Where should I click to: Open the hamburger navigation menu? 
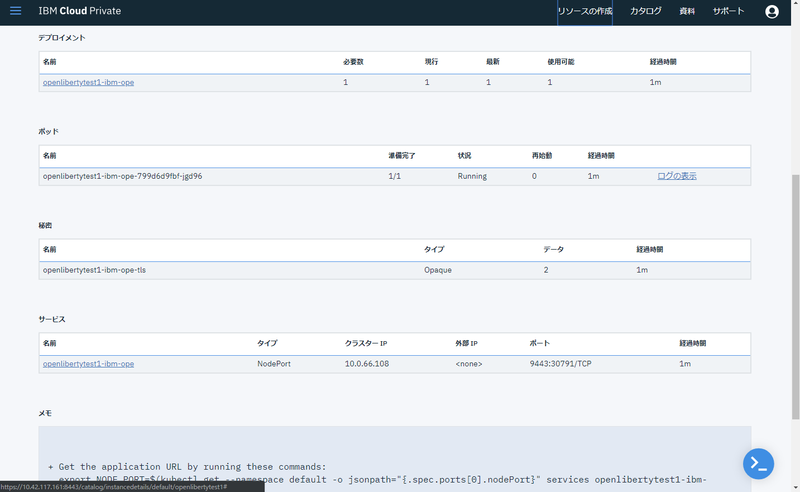point(16,11)
